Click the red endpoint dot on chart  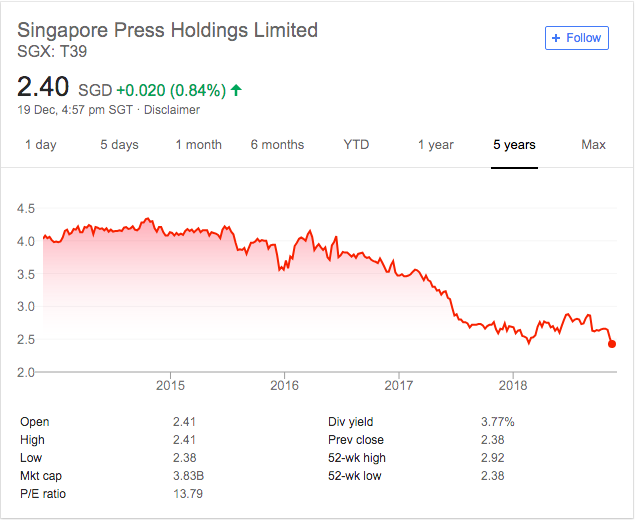(x=612, y=344)
